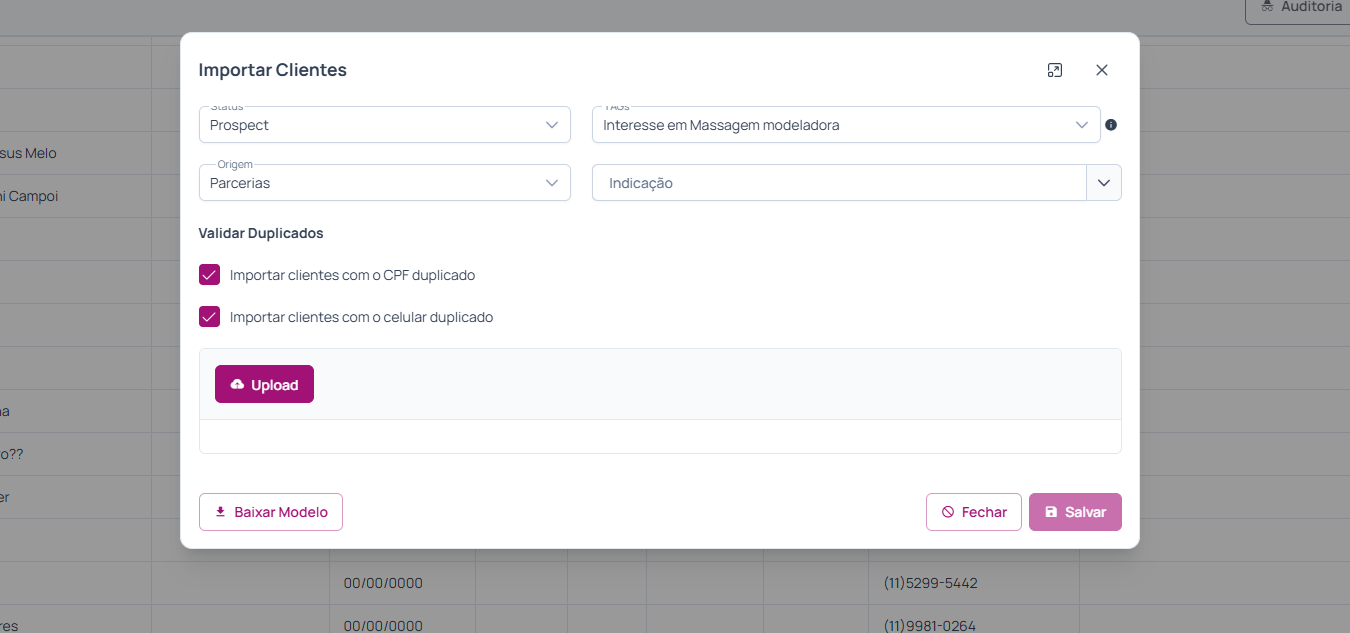Click the download icon on Baixar Modelo
The height and width of the screenshot is (633, 1350).
tap(221, 512)
